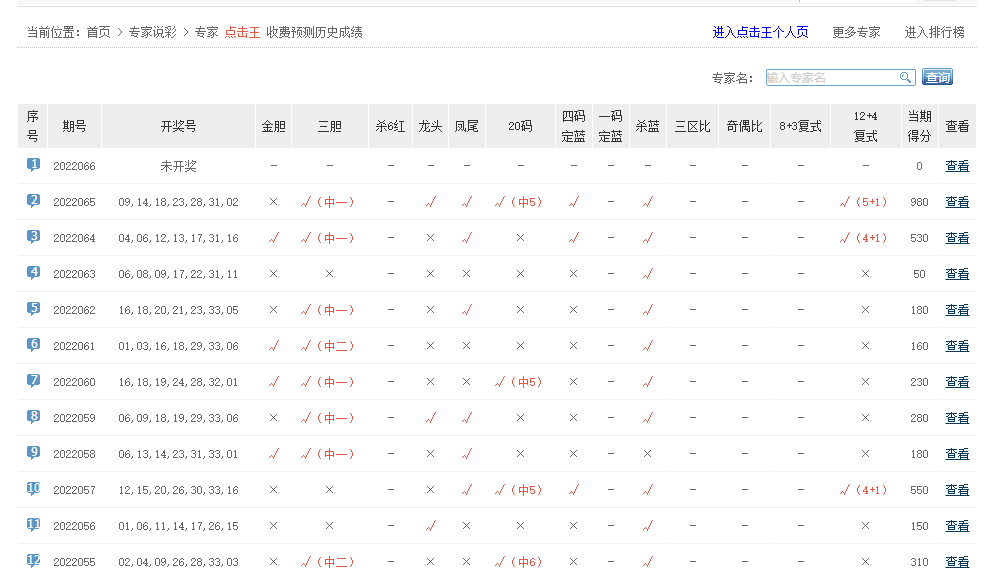985x573 pixels.
Task: Navigate to 首页 in breadcrumb
Action: tap(98, 32)
